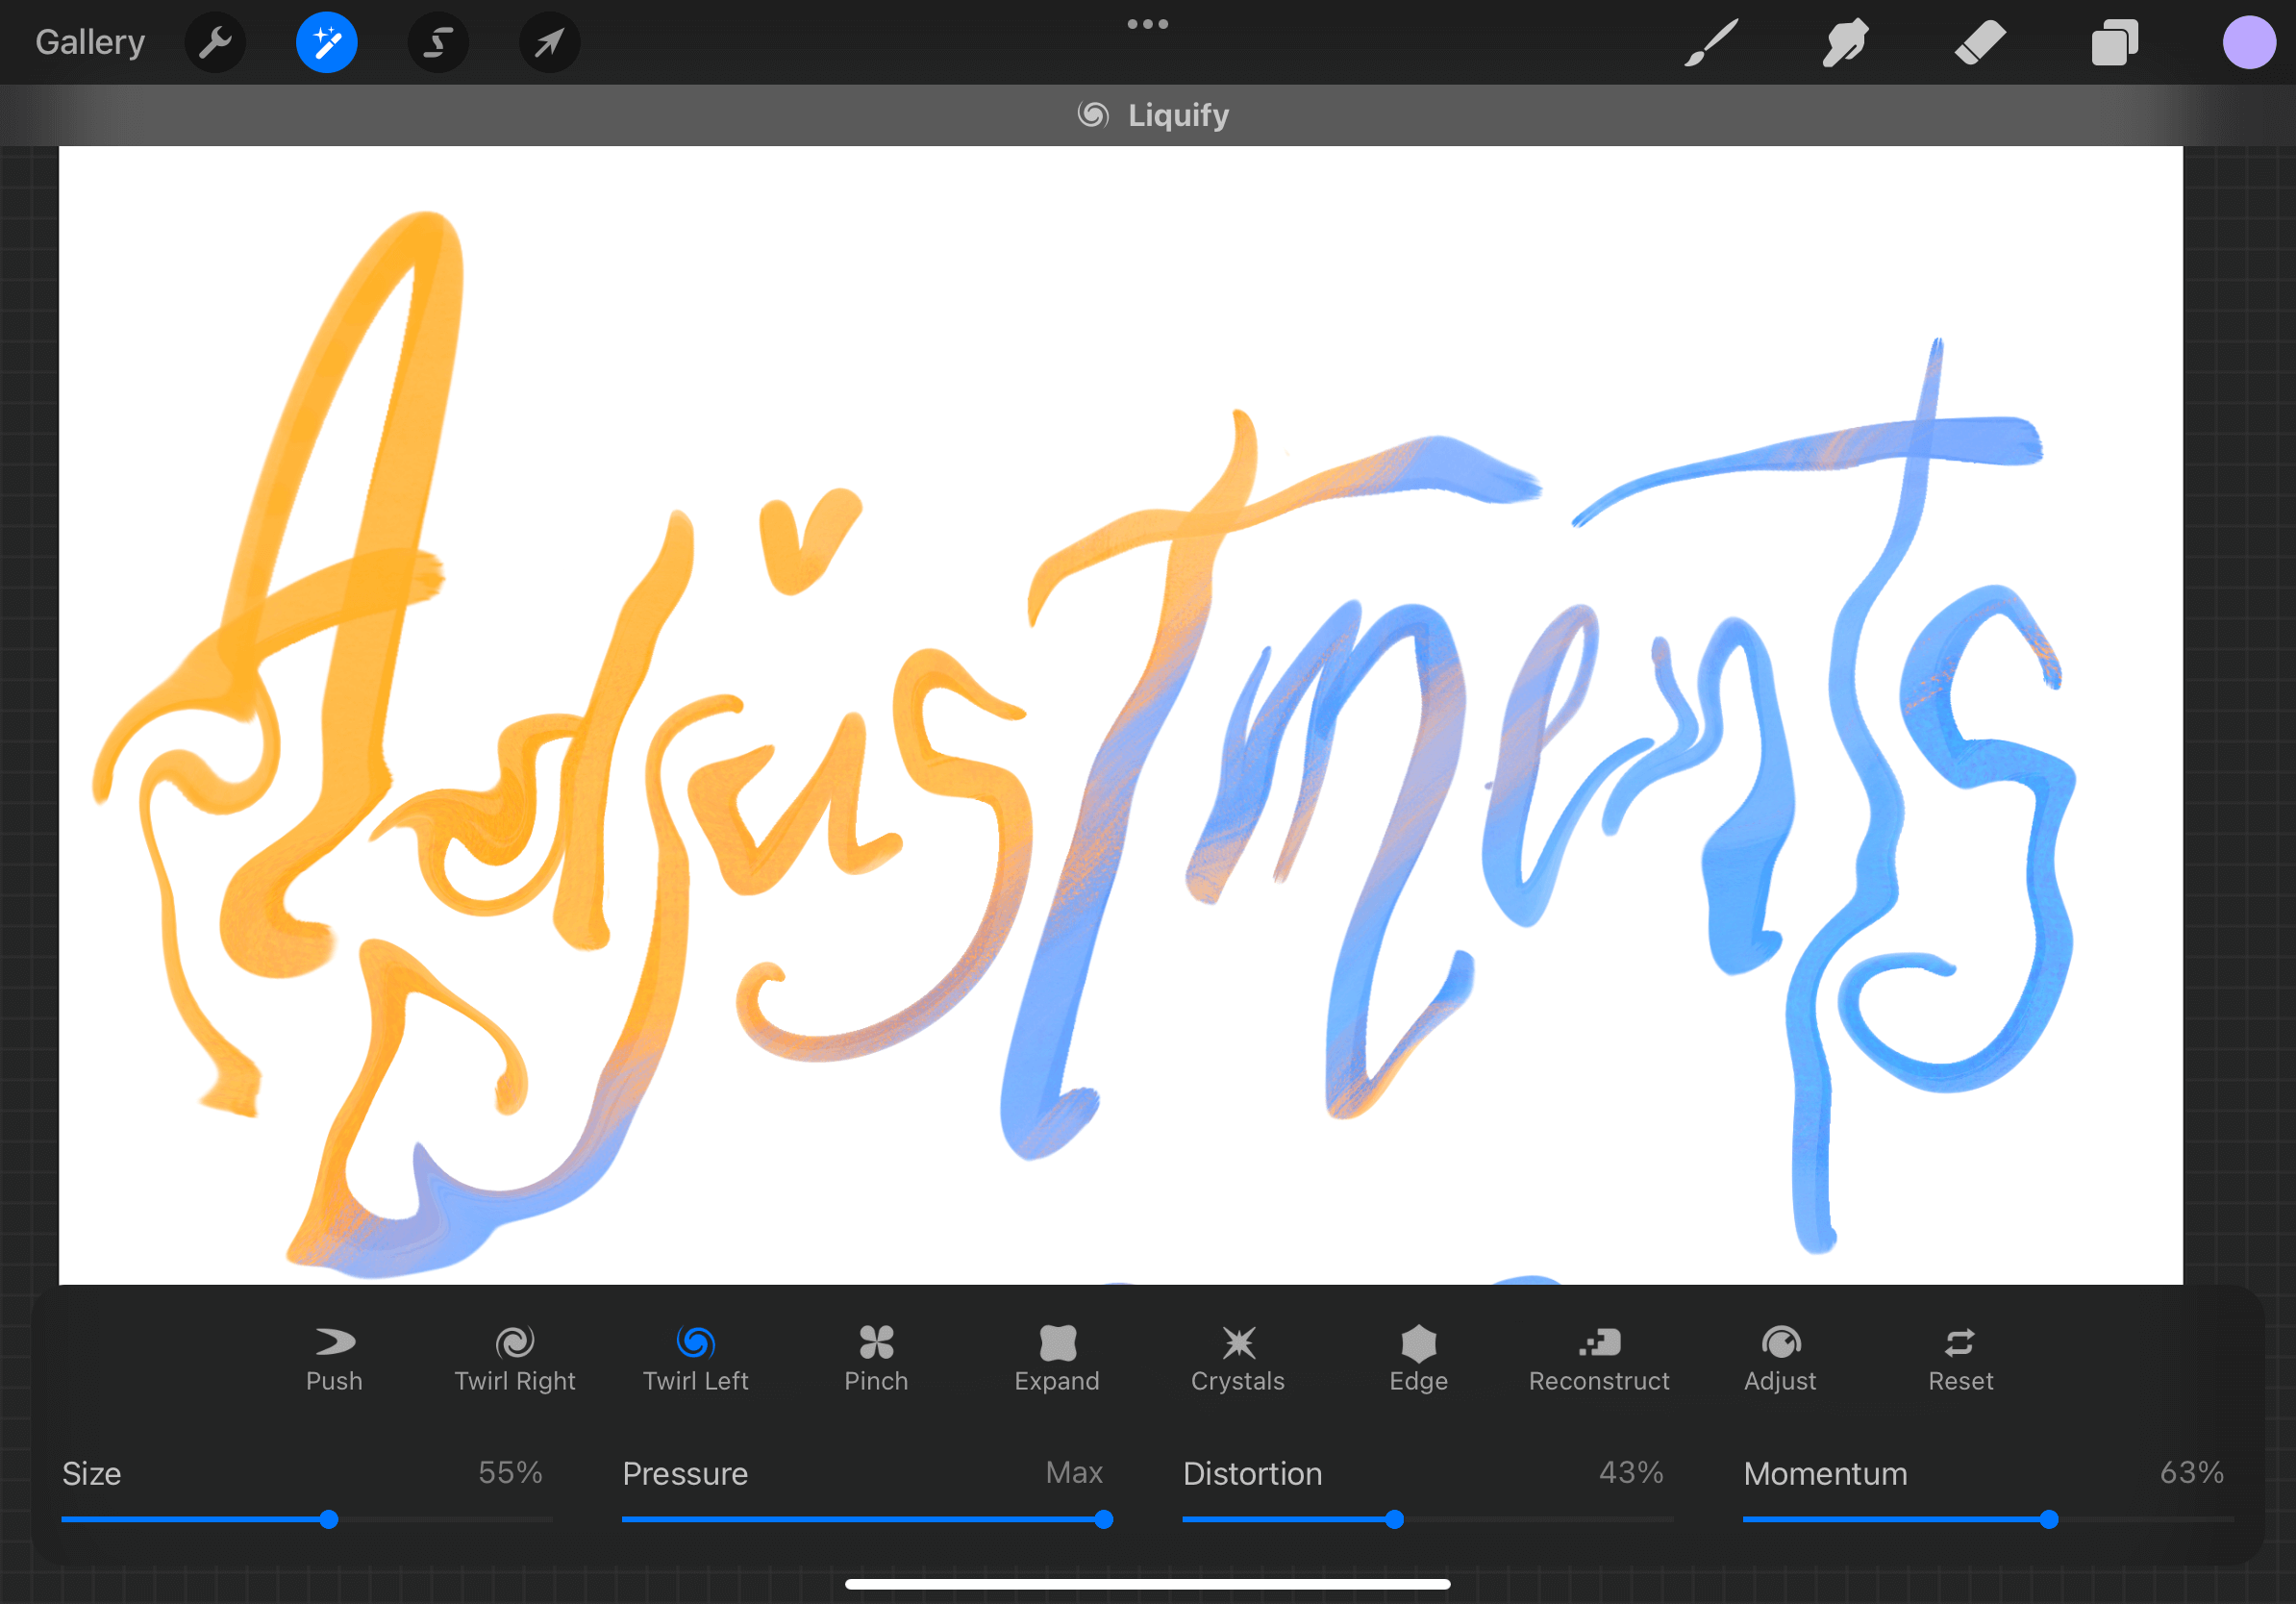Tap the Adjustments magic wand icon

326,43
